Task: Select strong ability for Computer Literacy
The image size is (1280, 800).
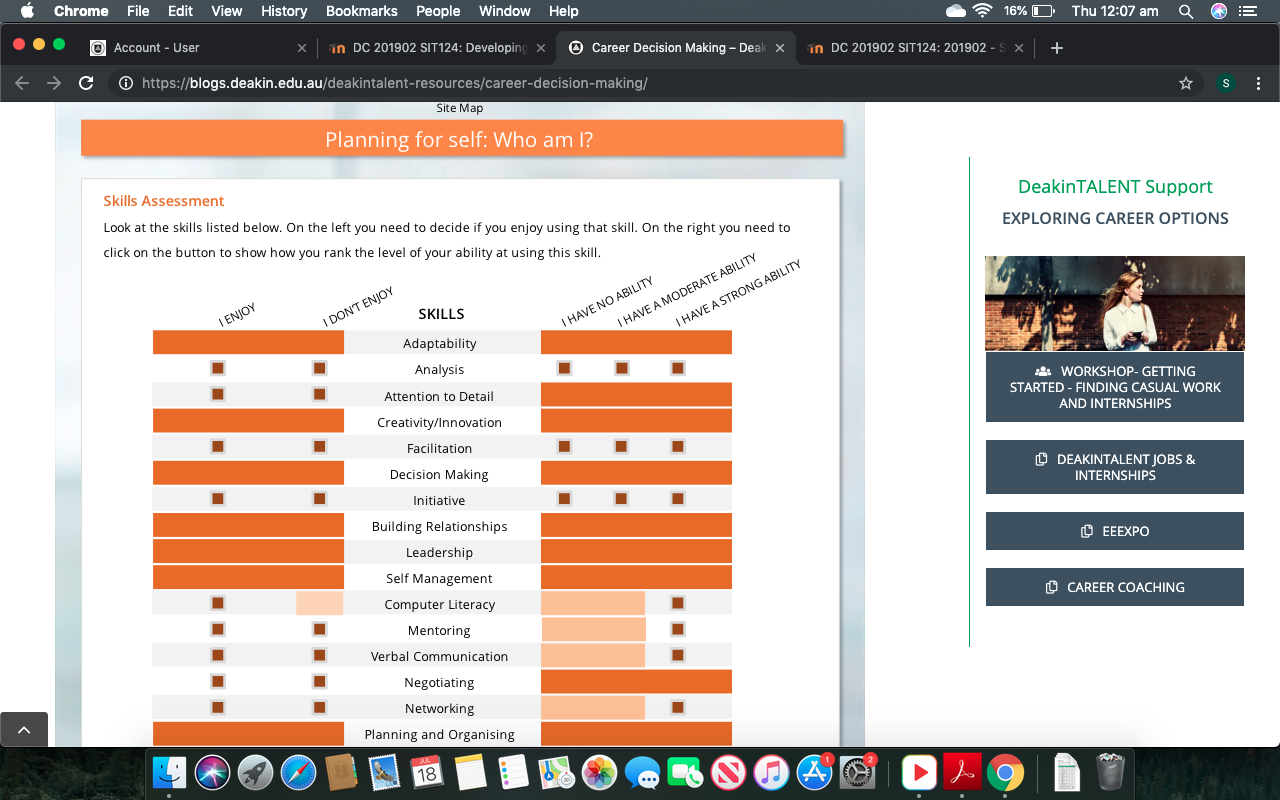Action: tap(678, 603)
